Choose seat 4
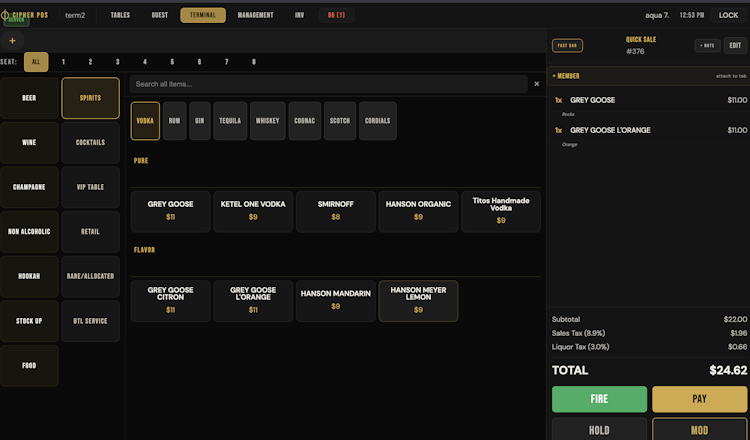This screenshot has width=750, height=440. point(145,62)
